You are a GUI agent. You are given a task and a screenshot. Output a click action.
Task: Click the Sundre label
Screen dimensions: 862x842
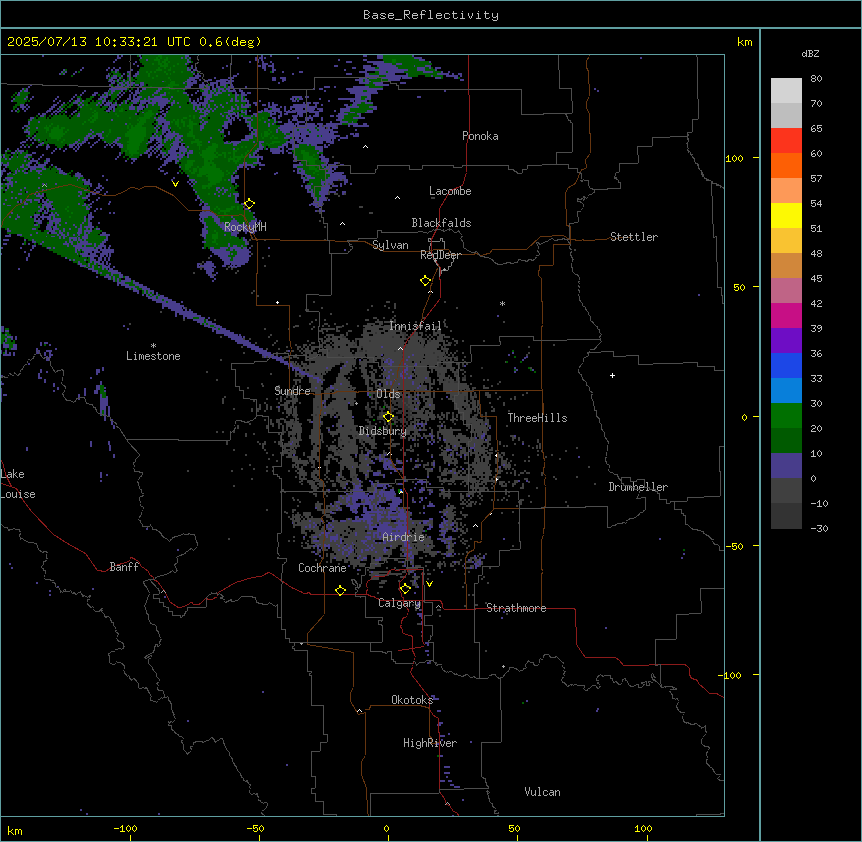292,391
